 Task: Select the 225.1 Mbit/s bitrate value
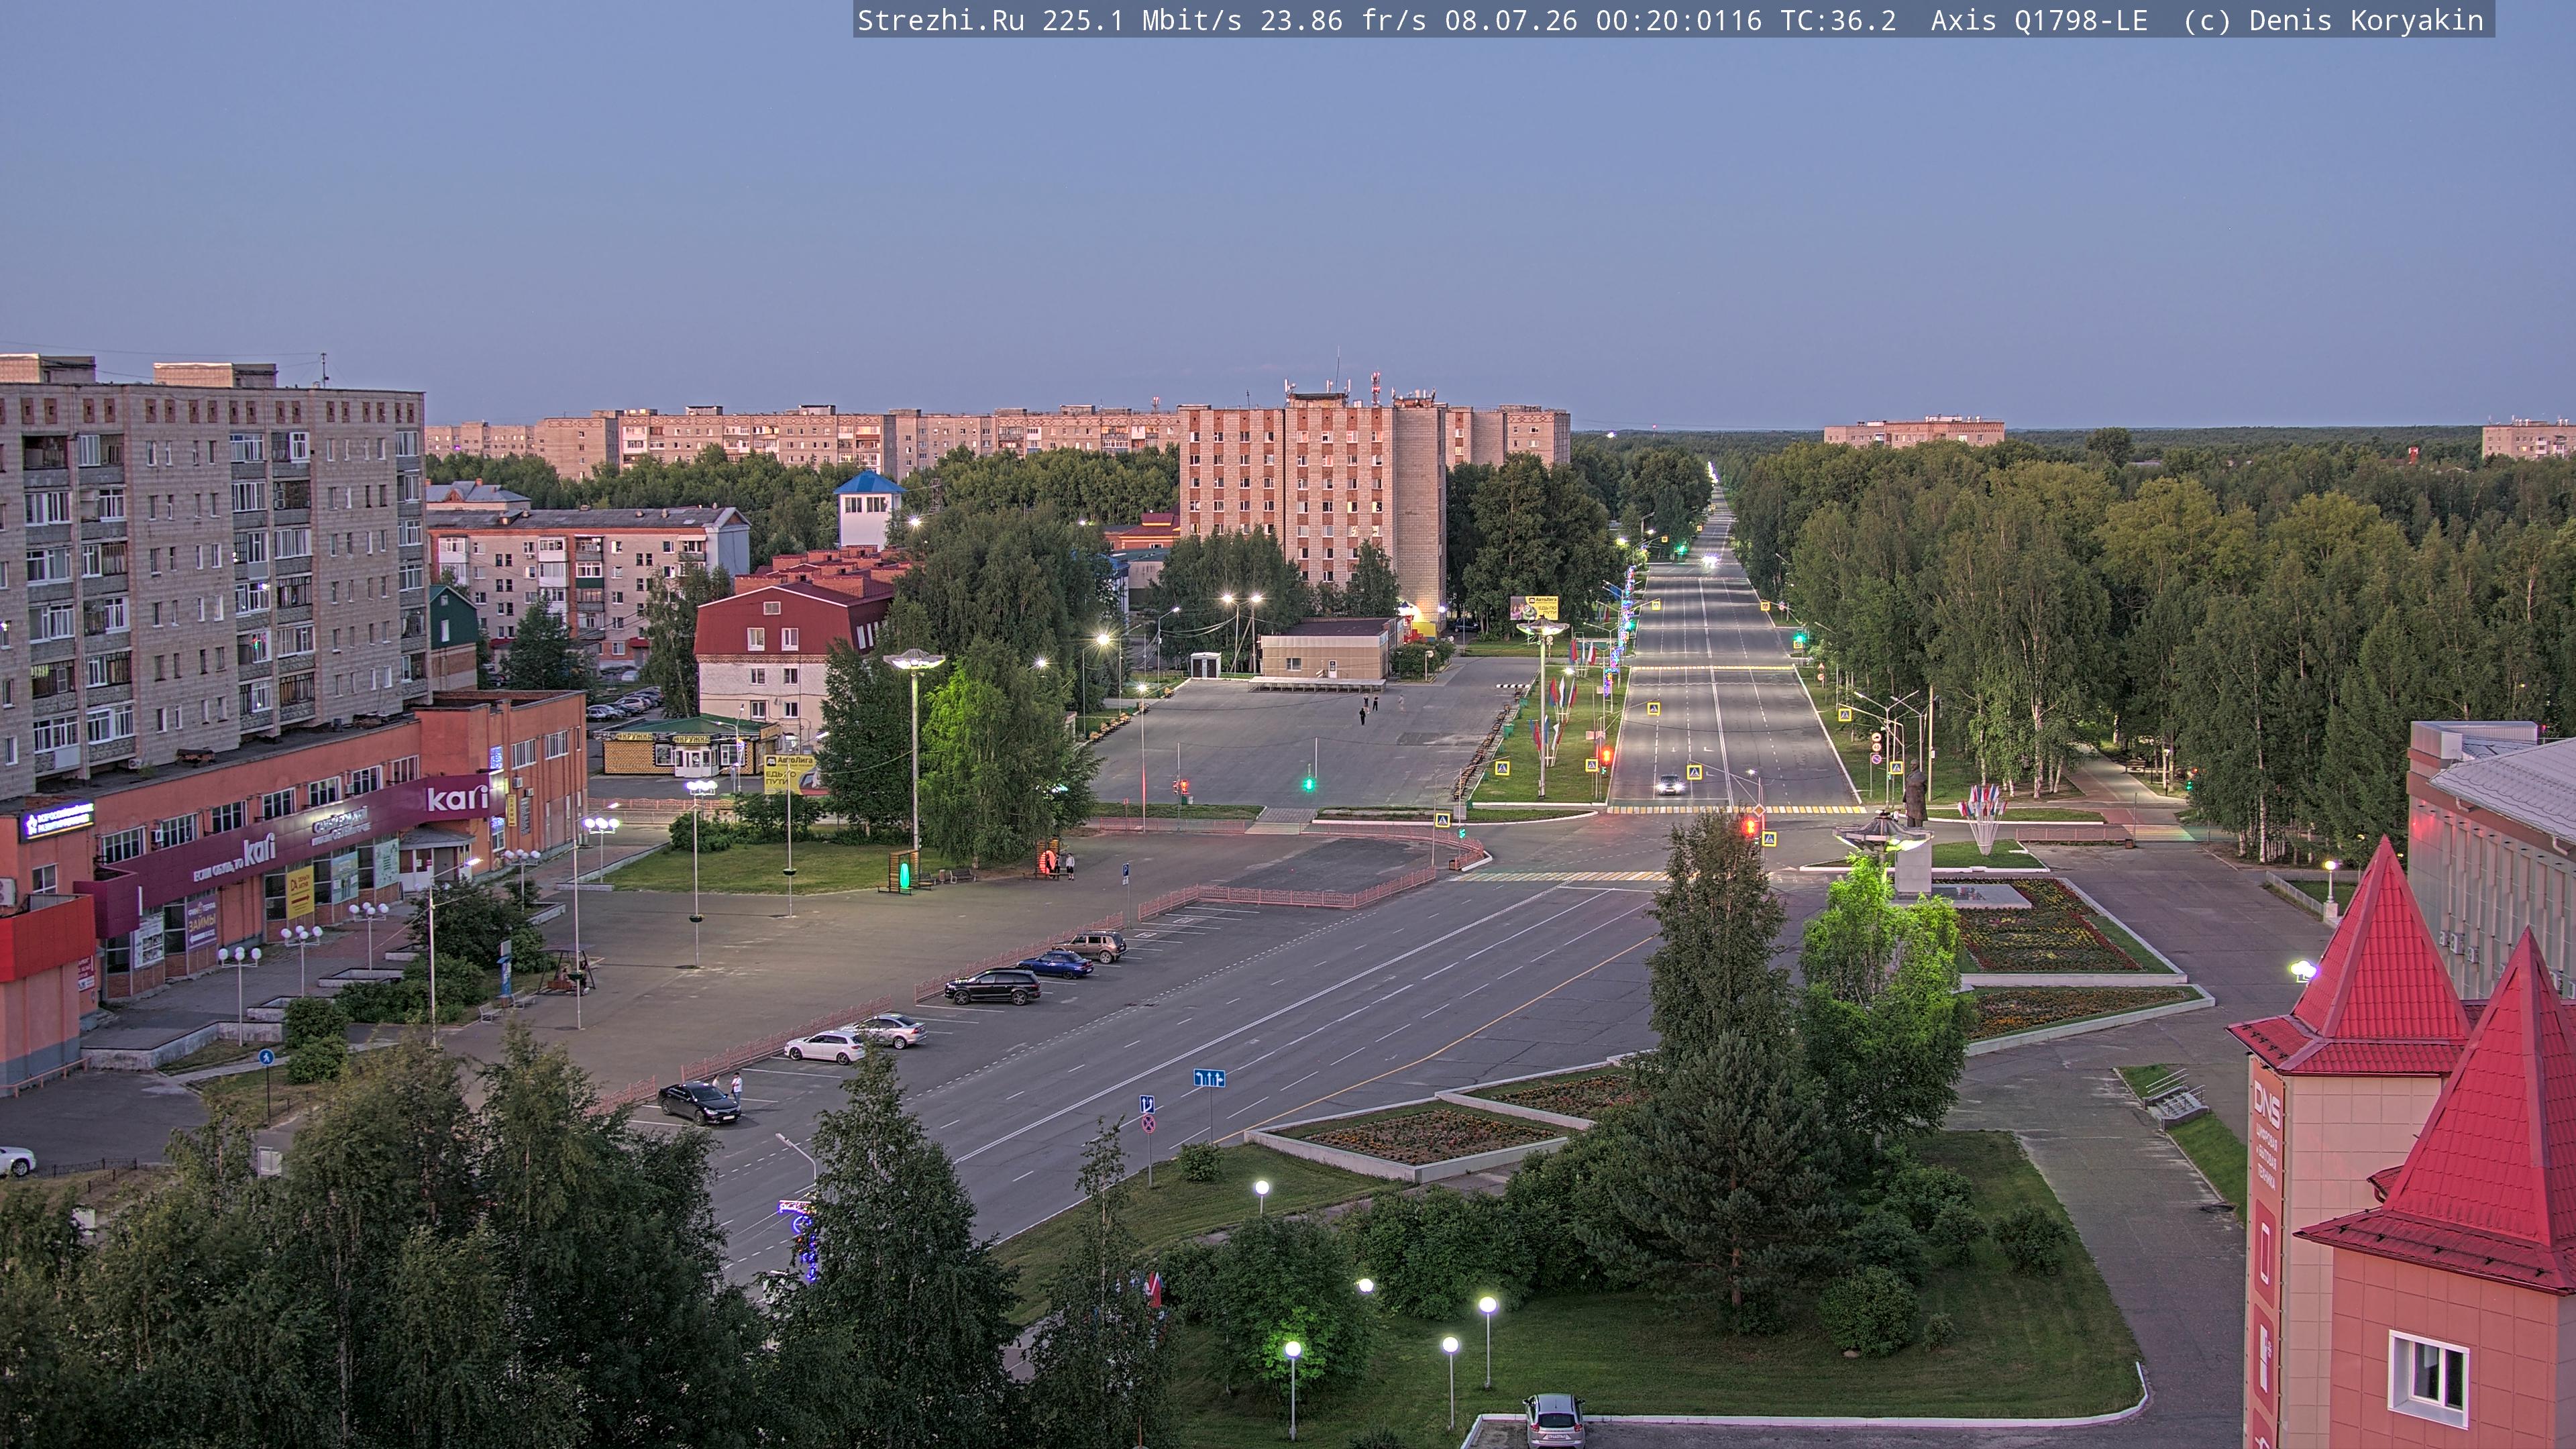click(1142, 20)
